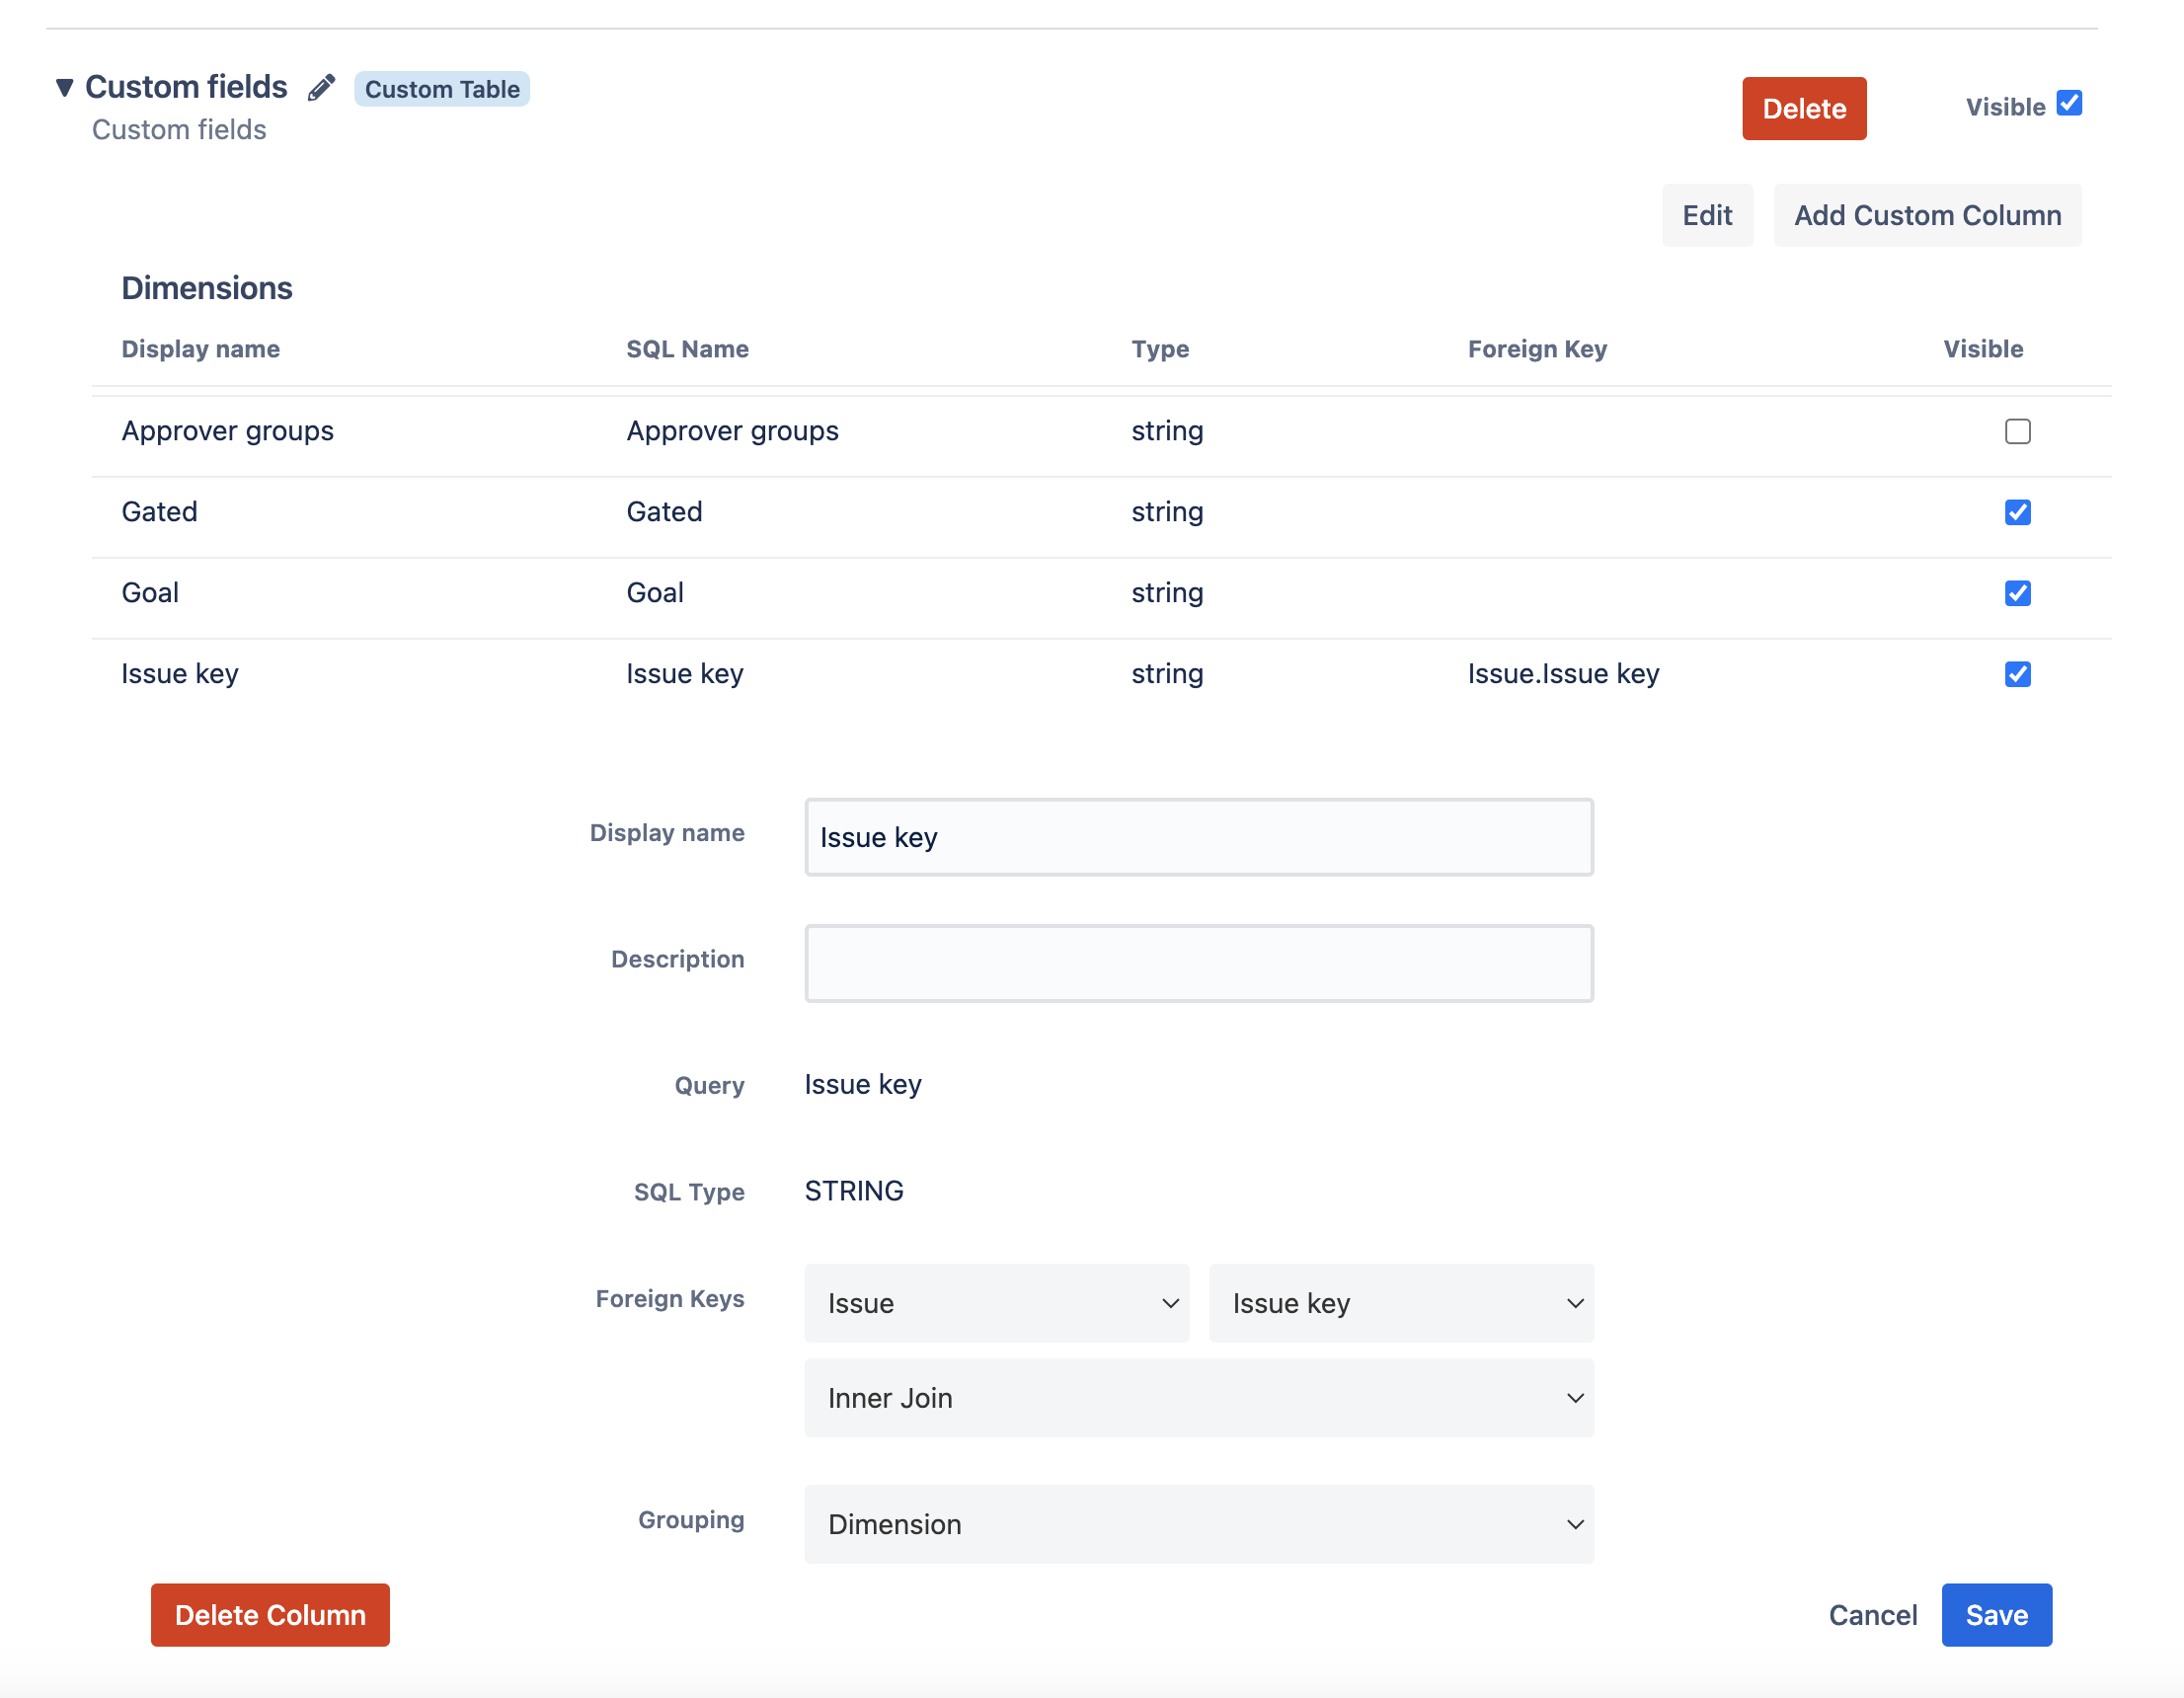This screenshot has width=2184, height=1698.
Task: Click Add Custom Column button
Action: coord(1926,215)
